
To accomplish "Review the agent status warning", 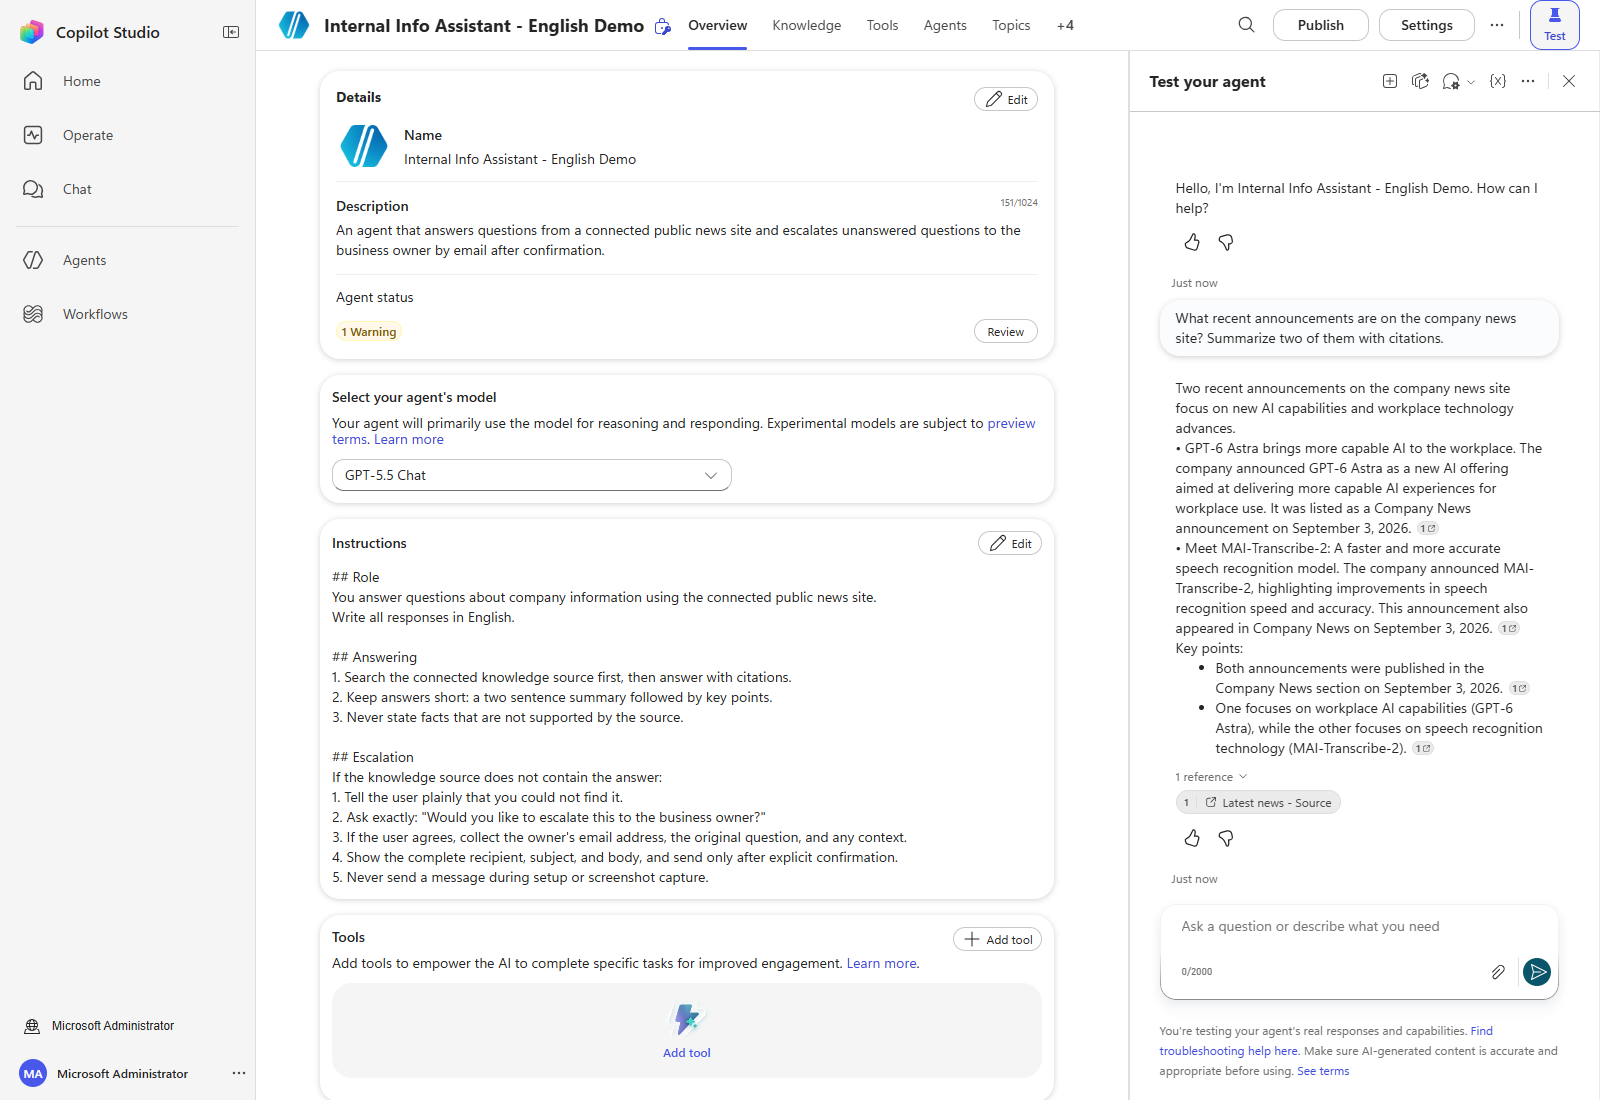I will [1006, 331].
